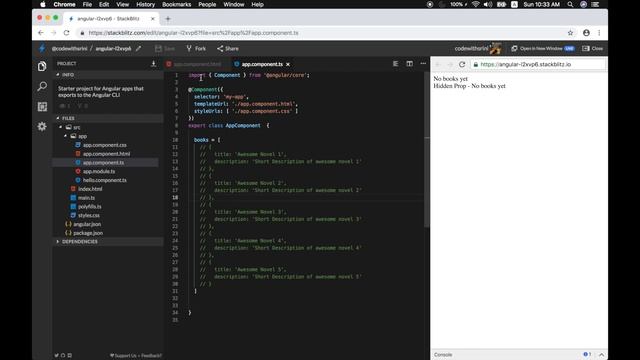Open polyfills.ts file
Image resolution: width=640 pixels, height=360 pixels.
coord(89,207)
